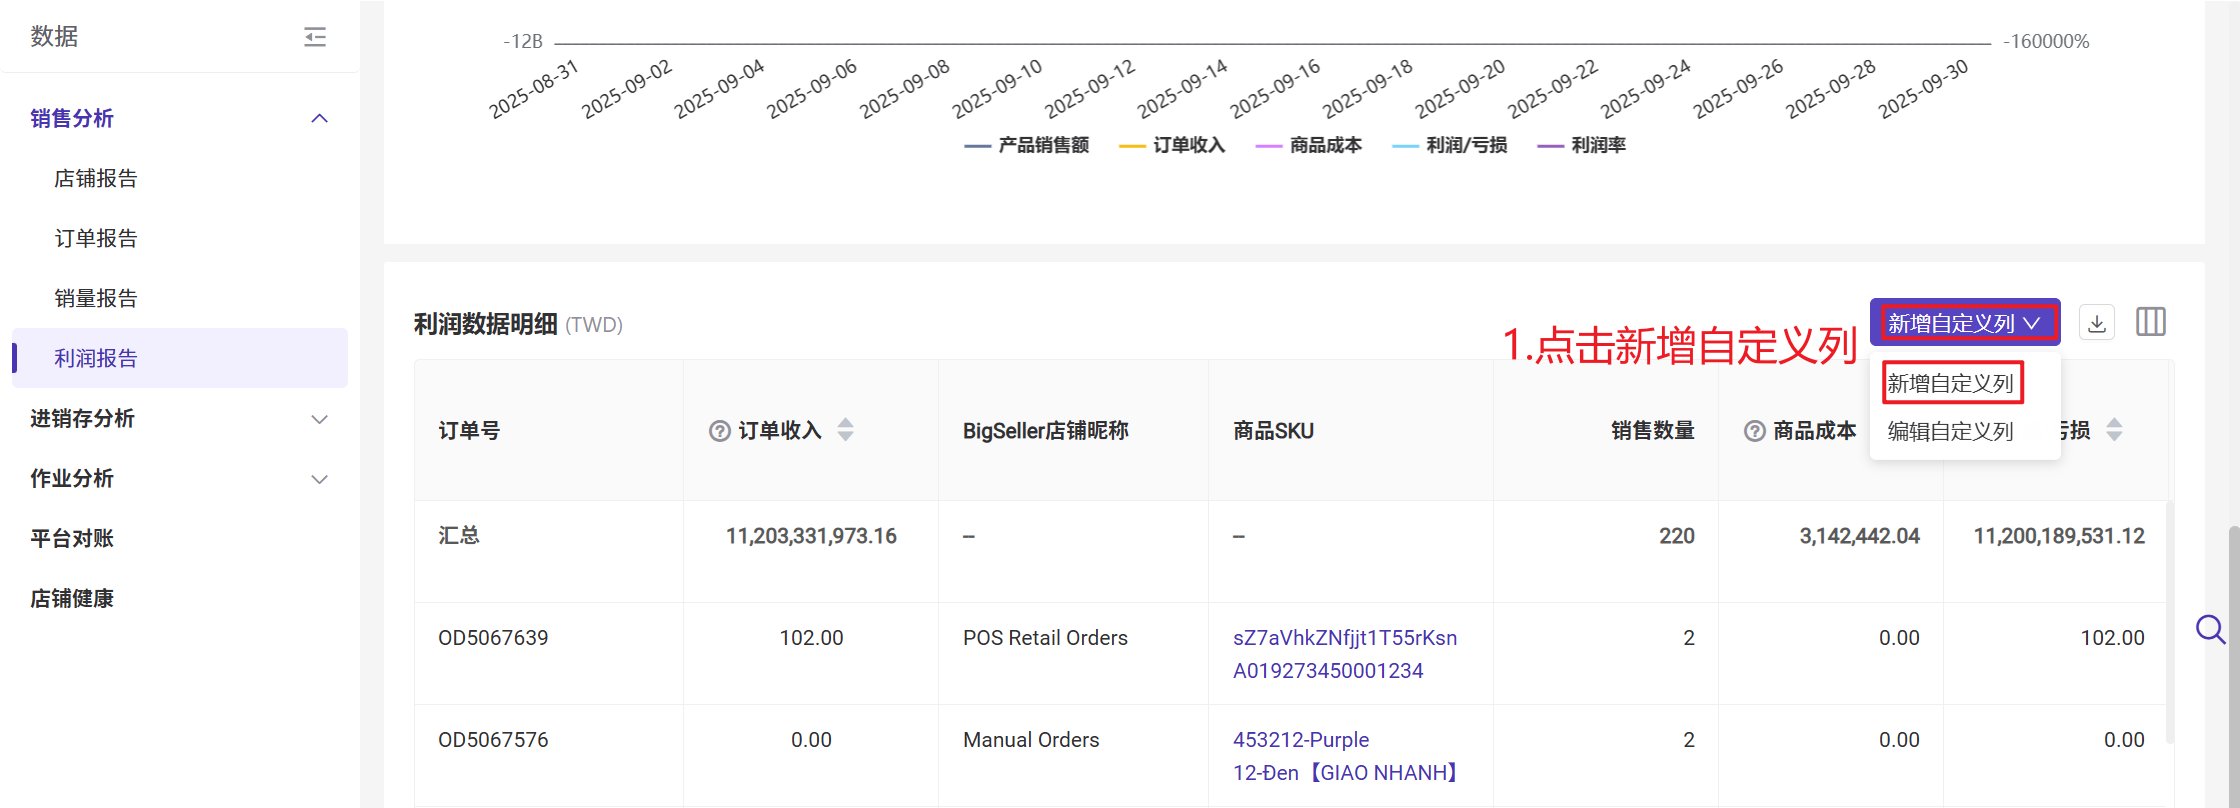Toggle 订单收入 series in chart legend
This screenshot has width=2240, height=808.
[x=1173, y=146]
